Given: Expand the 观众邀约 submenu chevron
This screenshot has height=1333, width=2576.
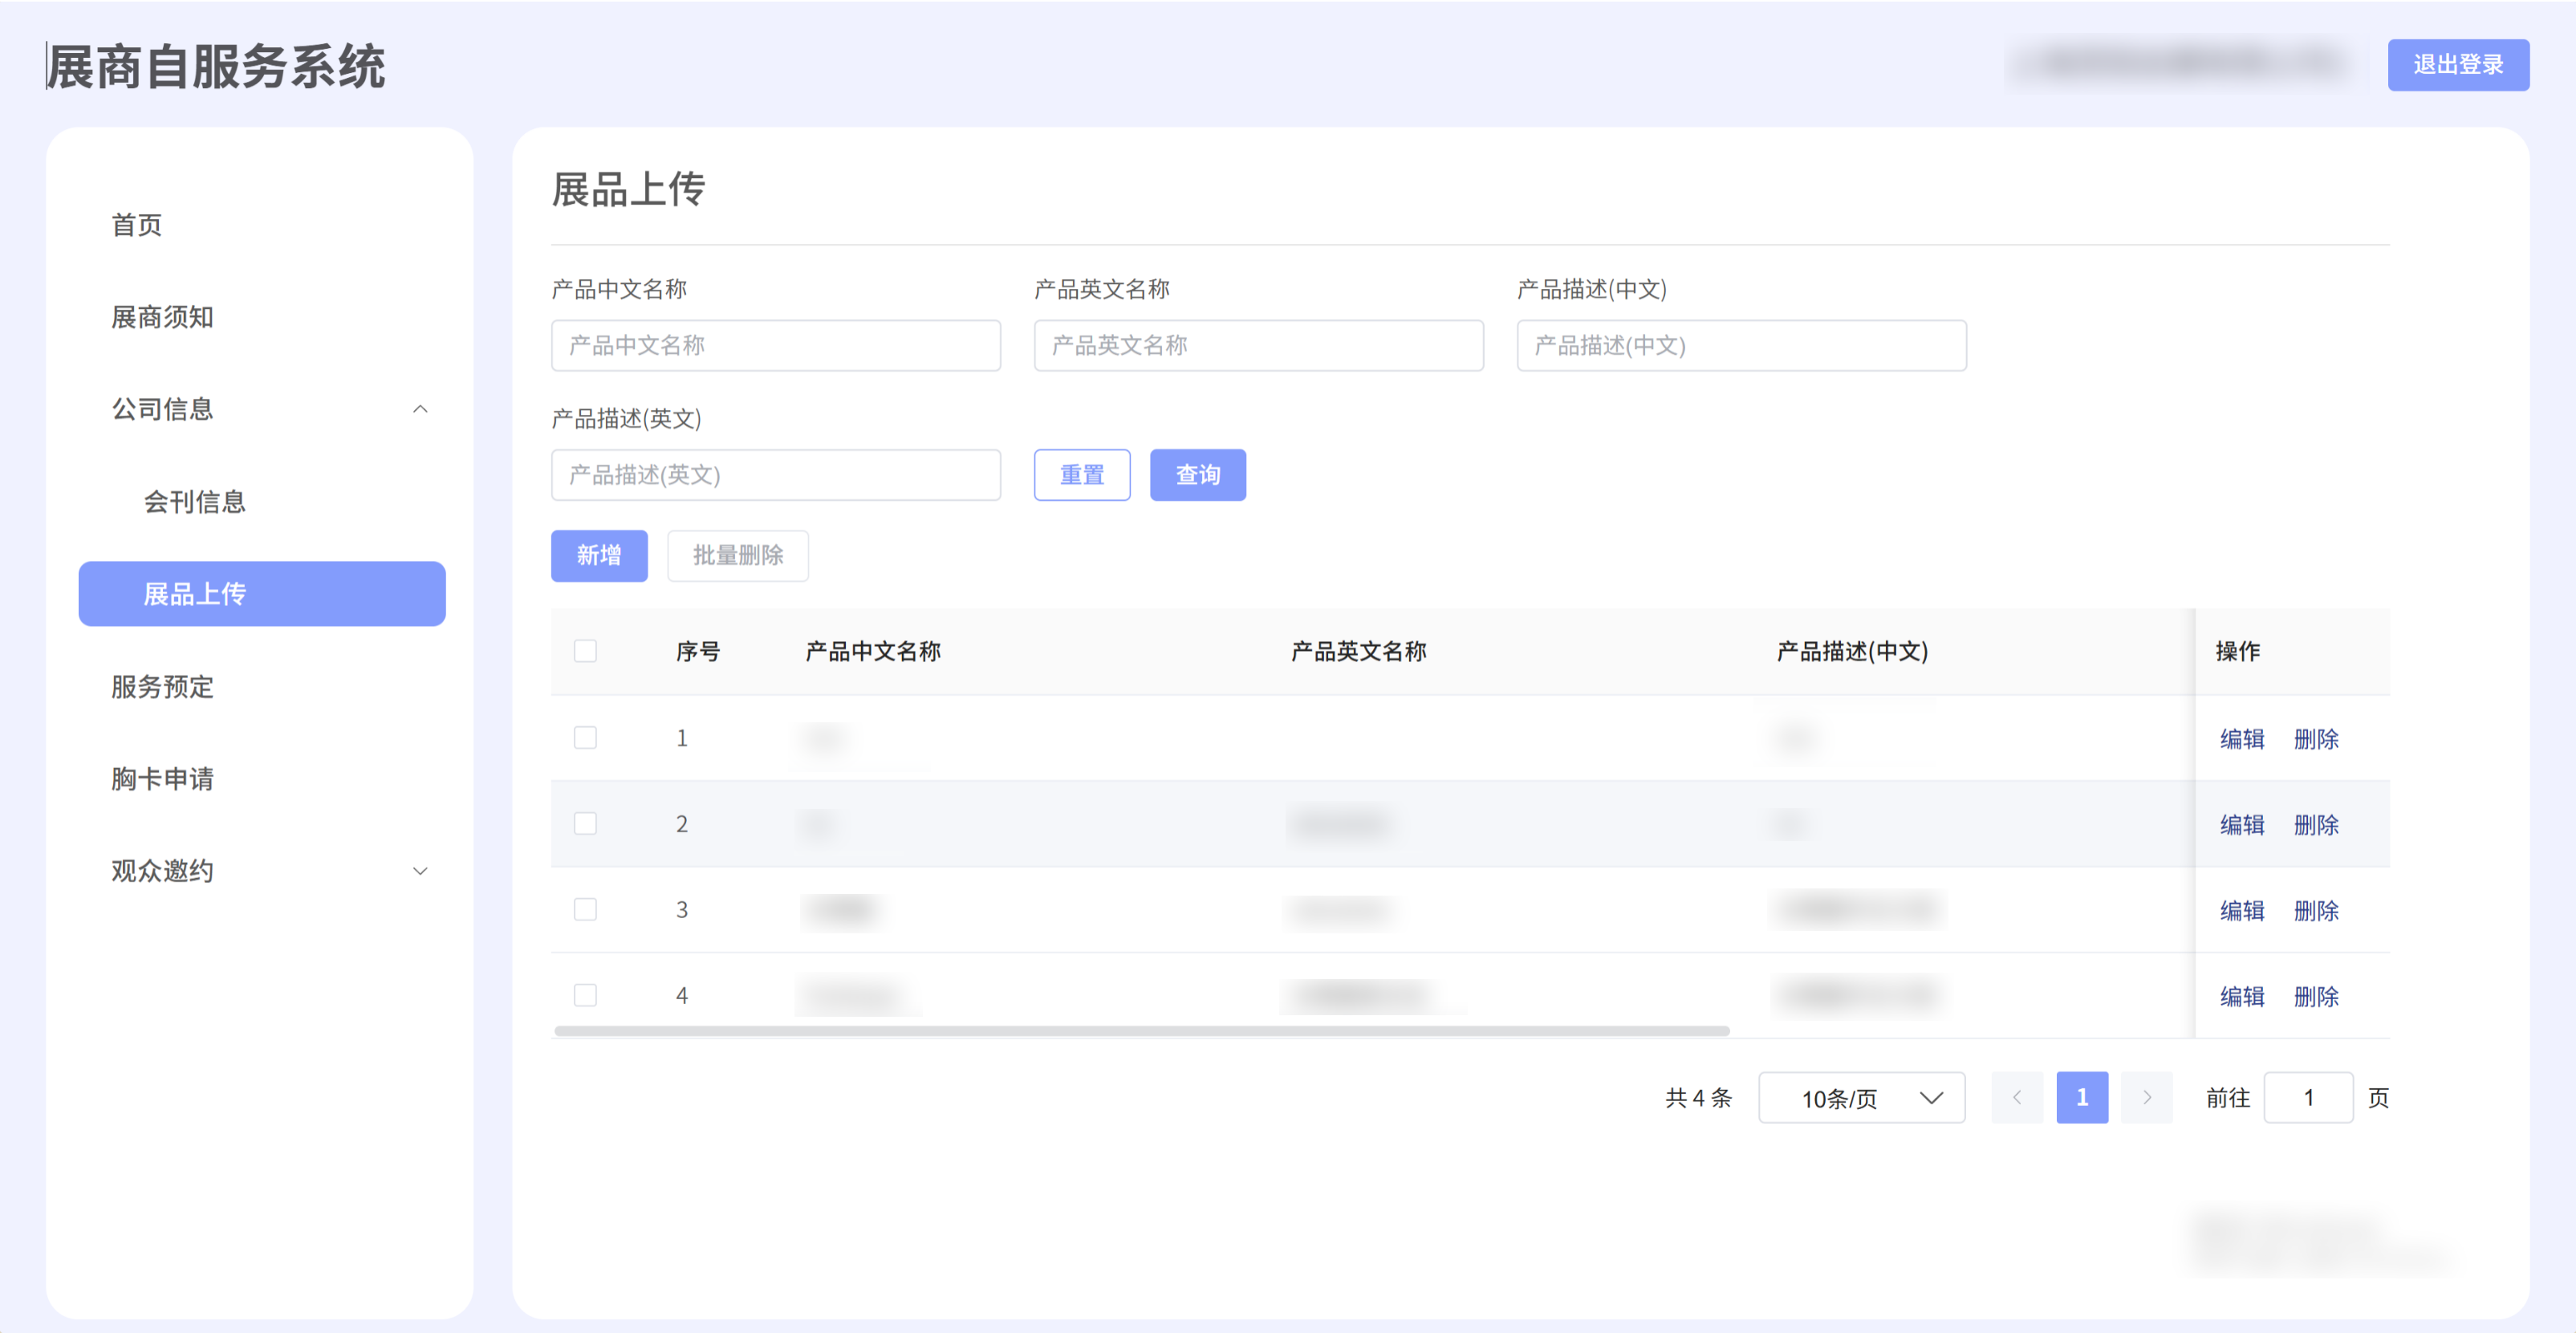Looking at the screenshot, I should pyautogui.click(x=420, y=871).
